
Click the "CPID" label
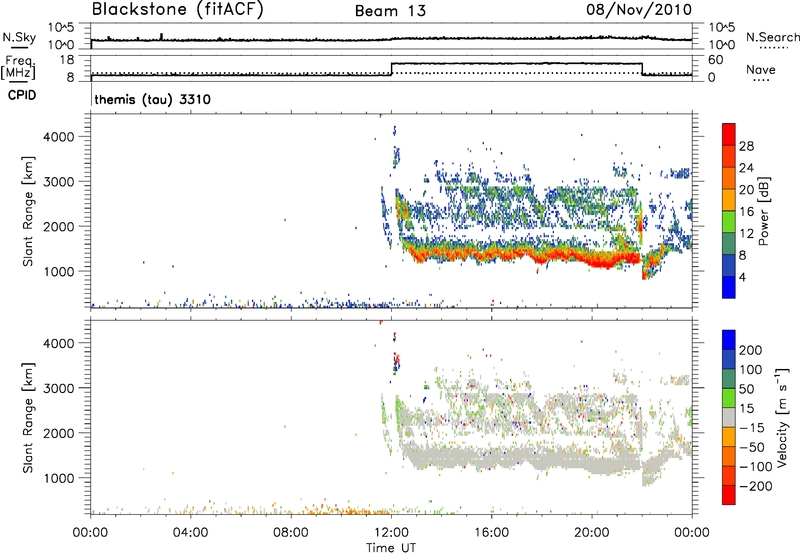(x=22, y=95)
